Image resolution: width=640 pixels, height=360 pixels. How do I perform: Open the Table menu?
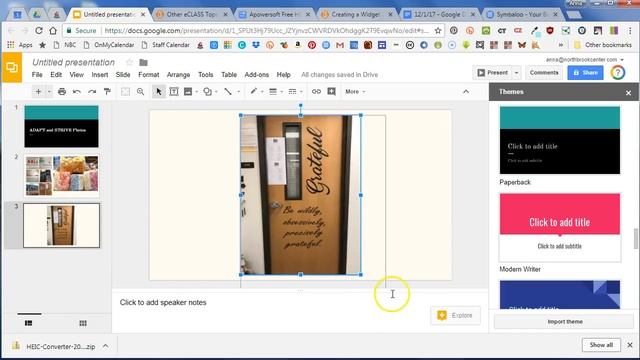pyautogui.click(x=229, y=75)
